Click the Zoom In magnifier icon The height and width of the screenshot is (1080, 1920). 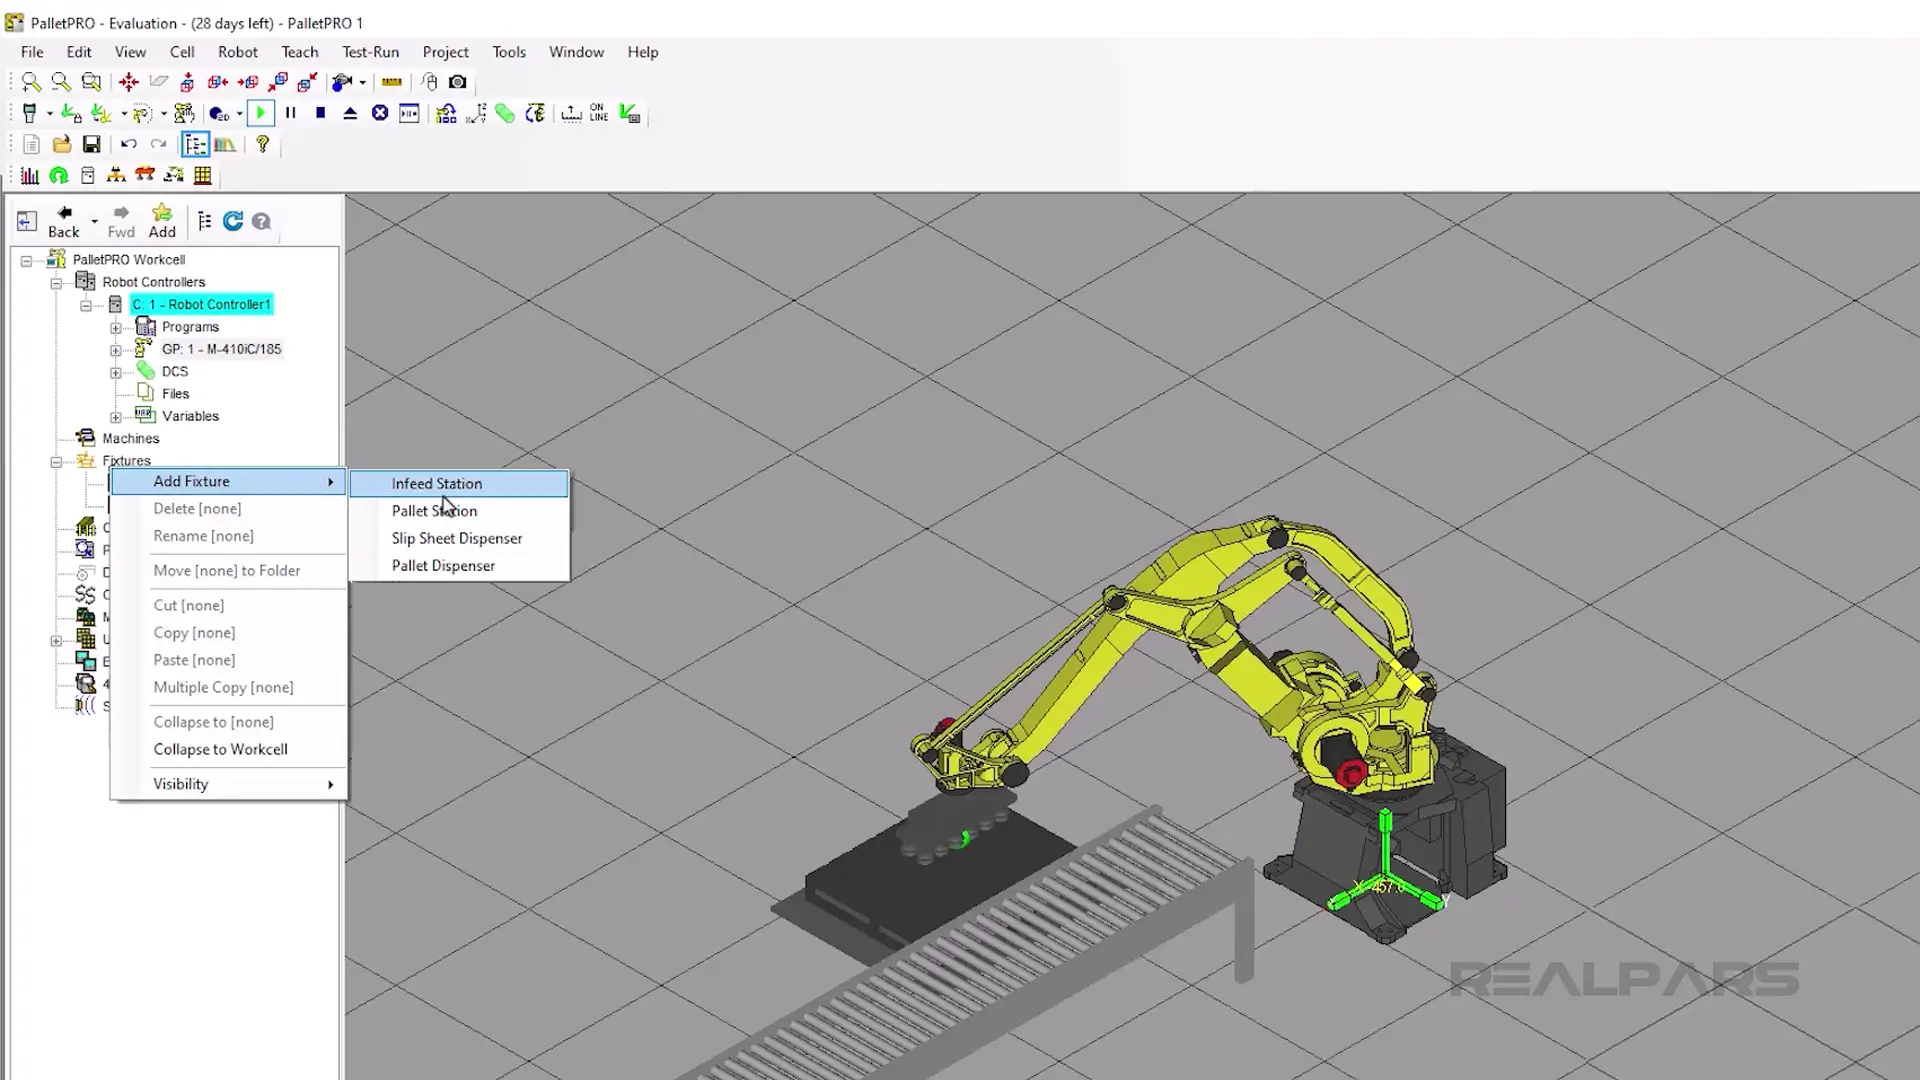point(31,82)
